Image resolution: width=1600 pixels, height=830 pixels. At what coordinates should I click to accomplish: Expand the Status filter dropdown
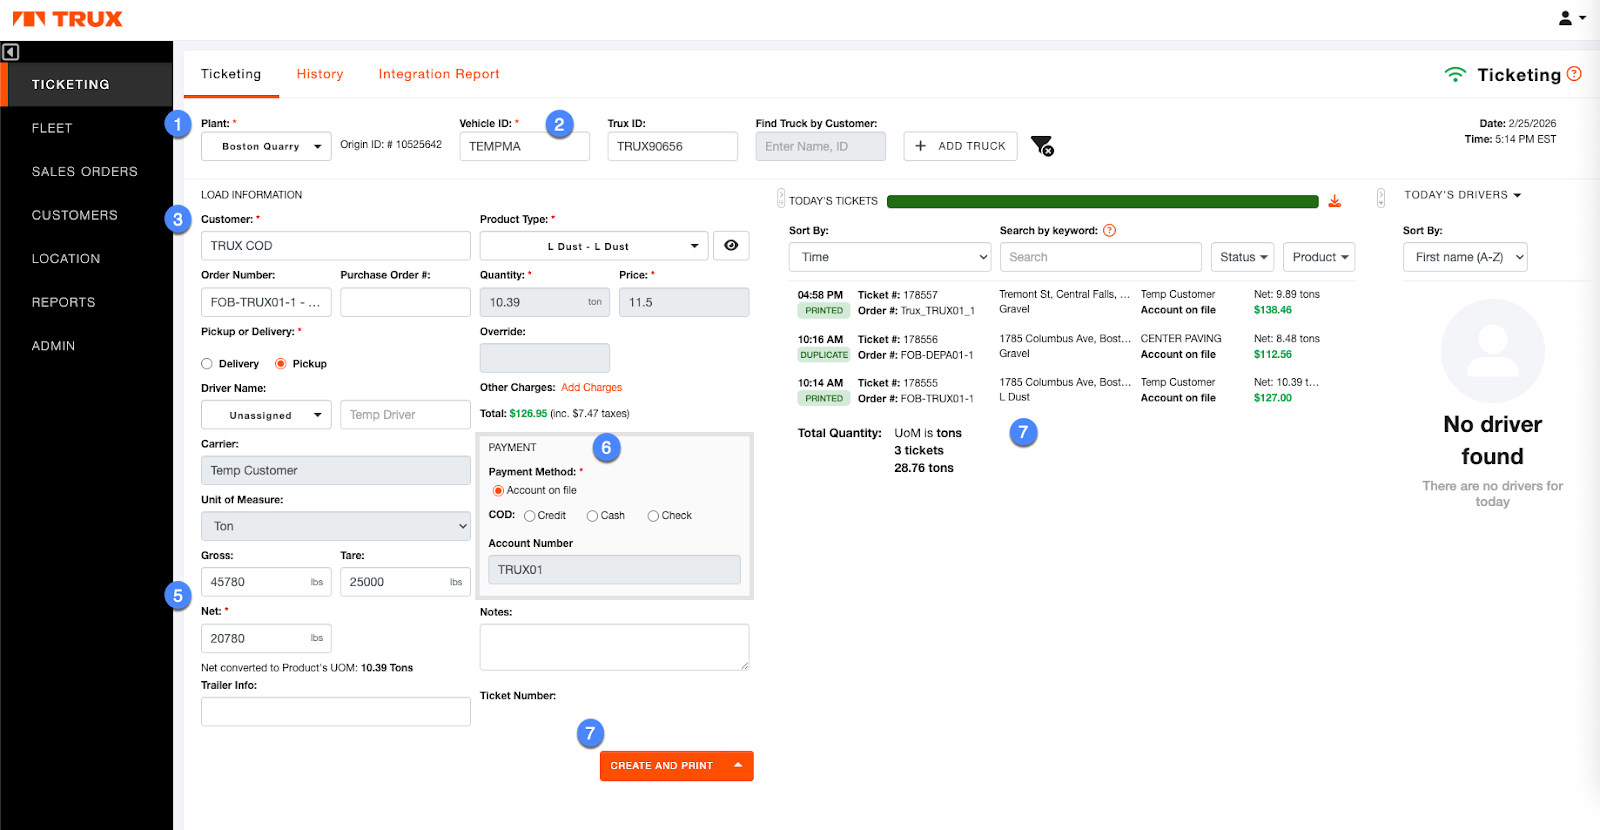click(x=1242, y=257)
